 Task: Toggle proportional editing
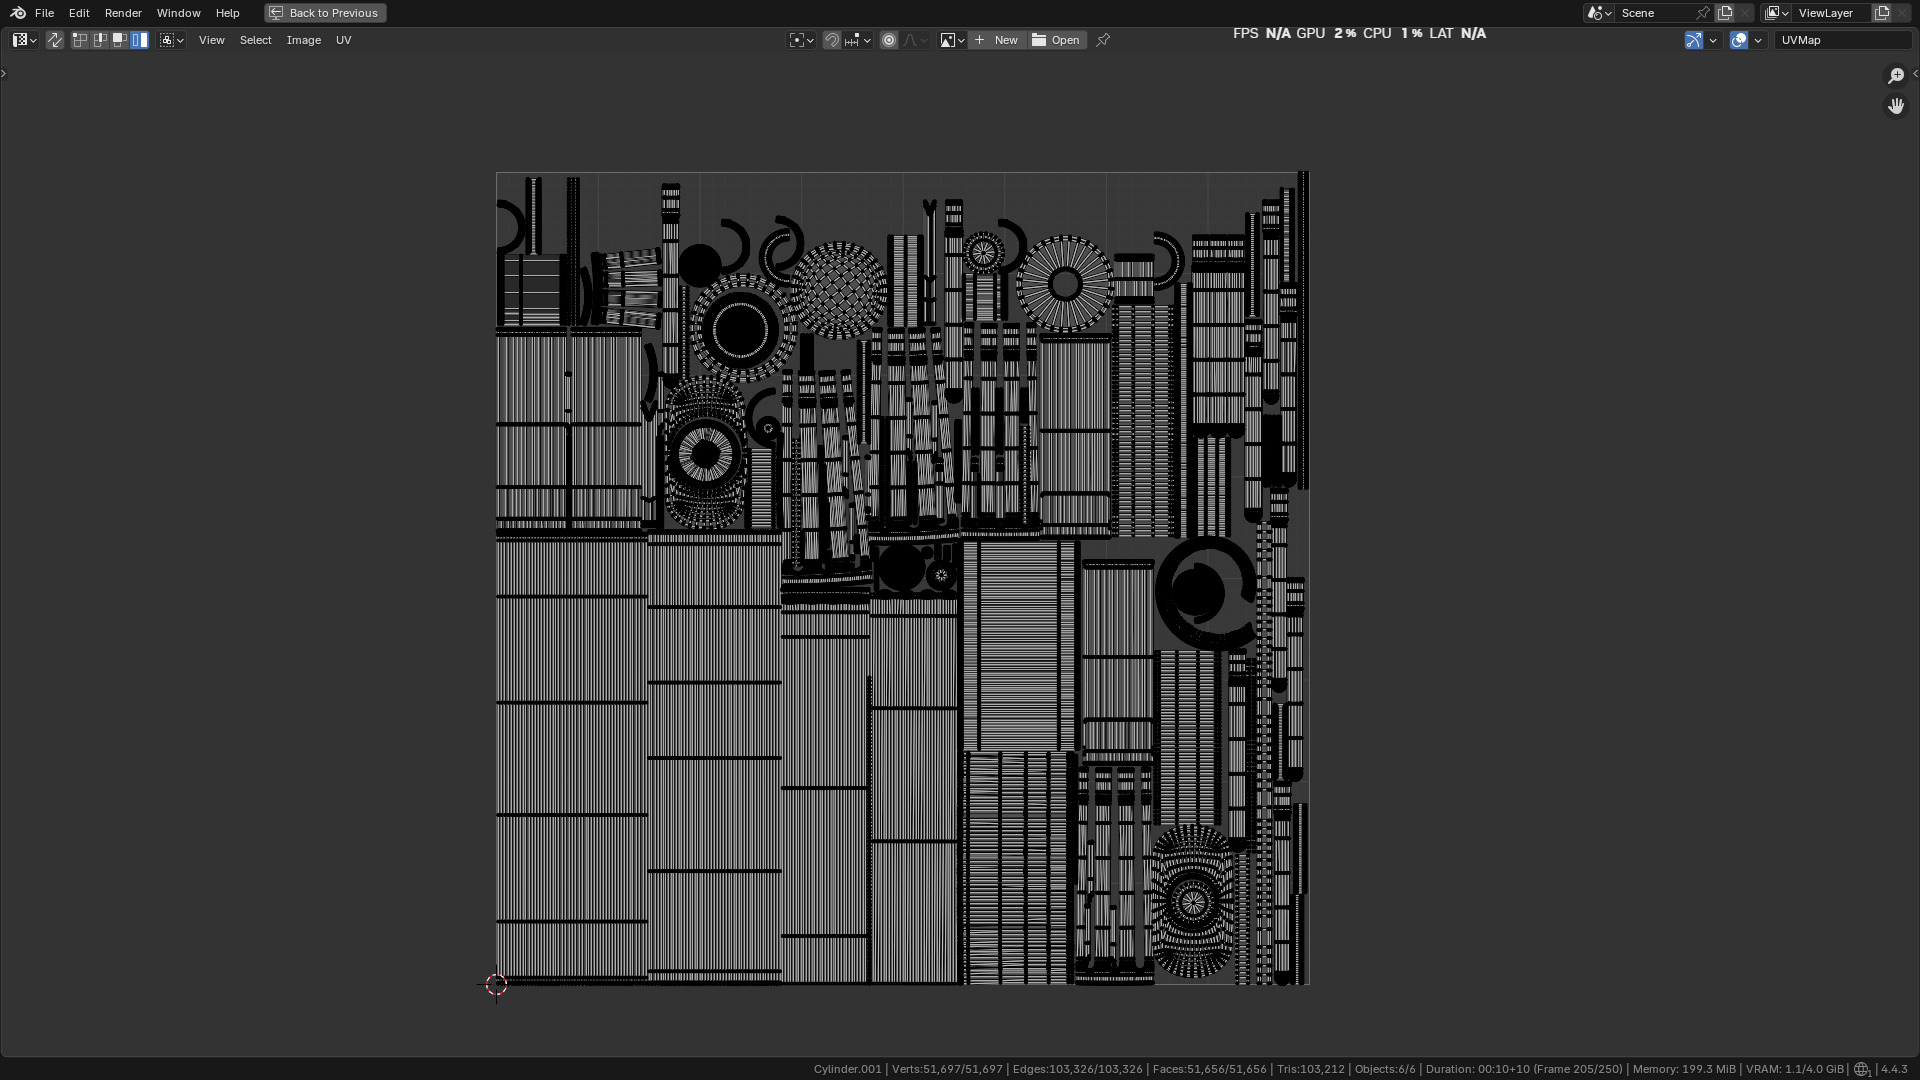(x=888, y=40)
